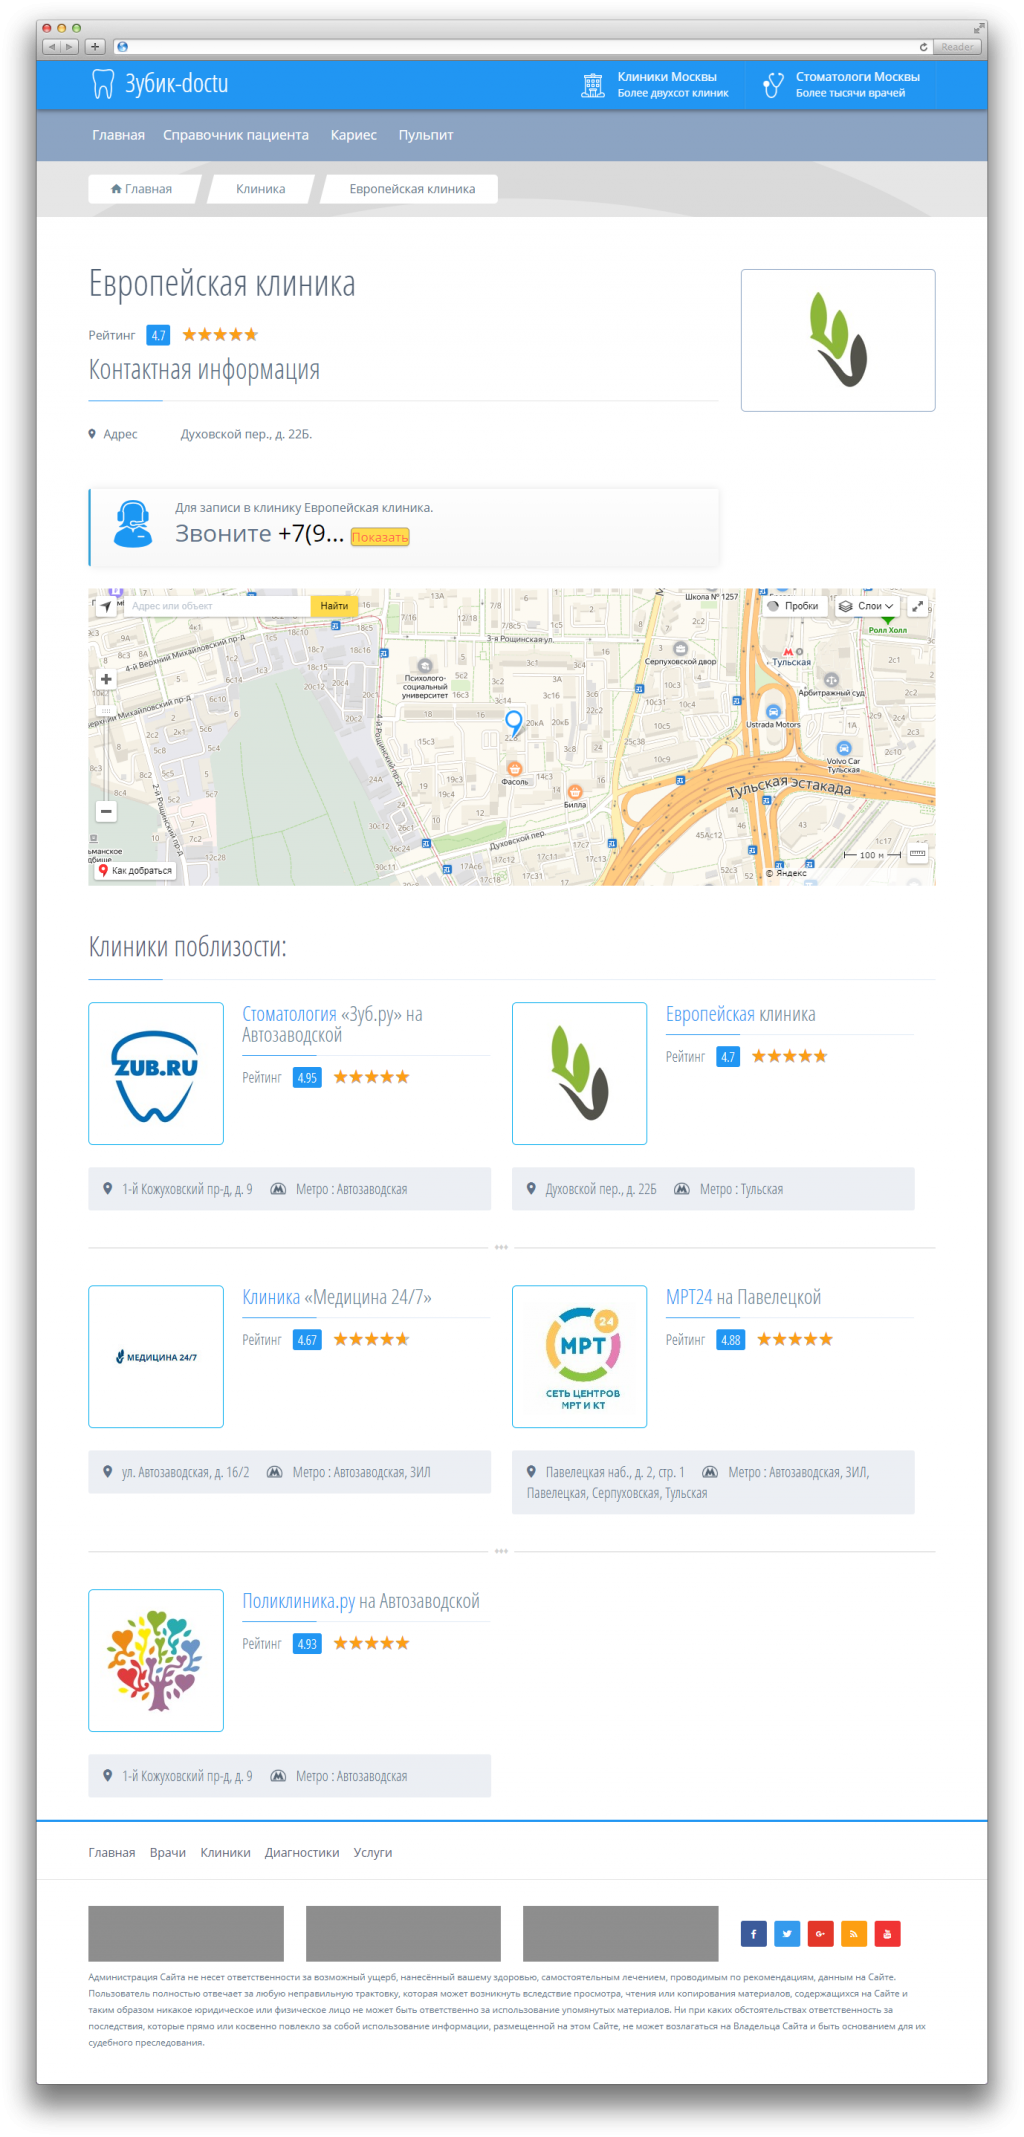Image resolution: width=1024 pixels, height=2137 pixels.
Task: Click the large clinic logo beside the heading
Action: 838,340
